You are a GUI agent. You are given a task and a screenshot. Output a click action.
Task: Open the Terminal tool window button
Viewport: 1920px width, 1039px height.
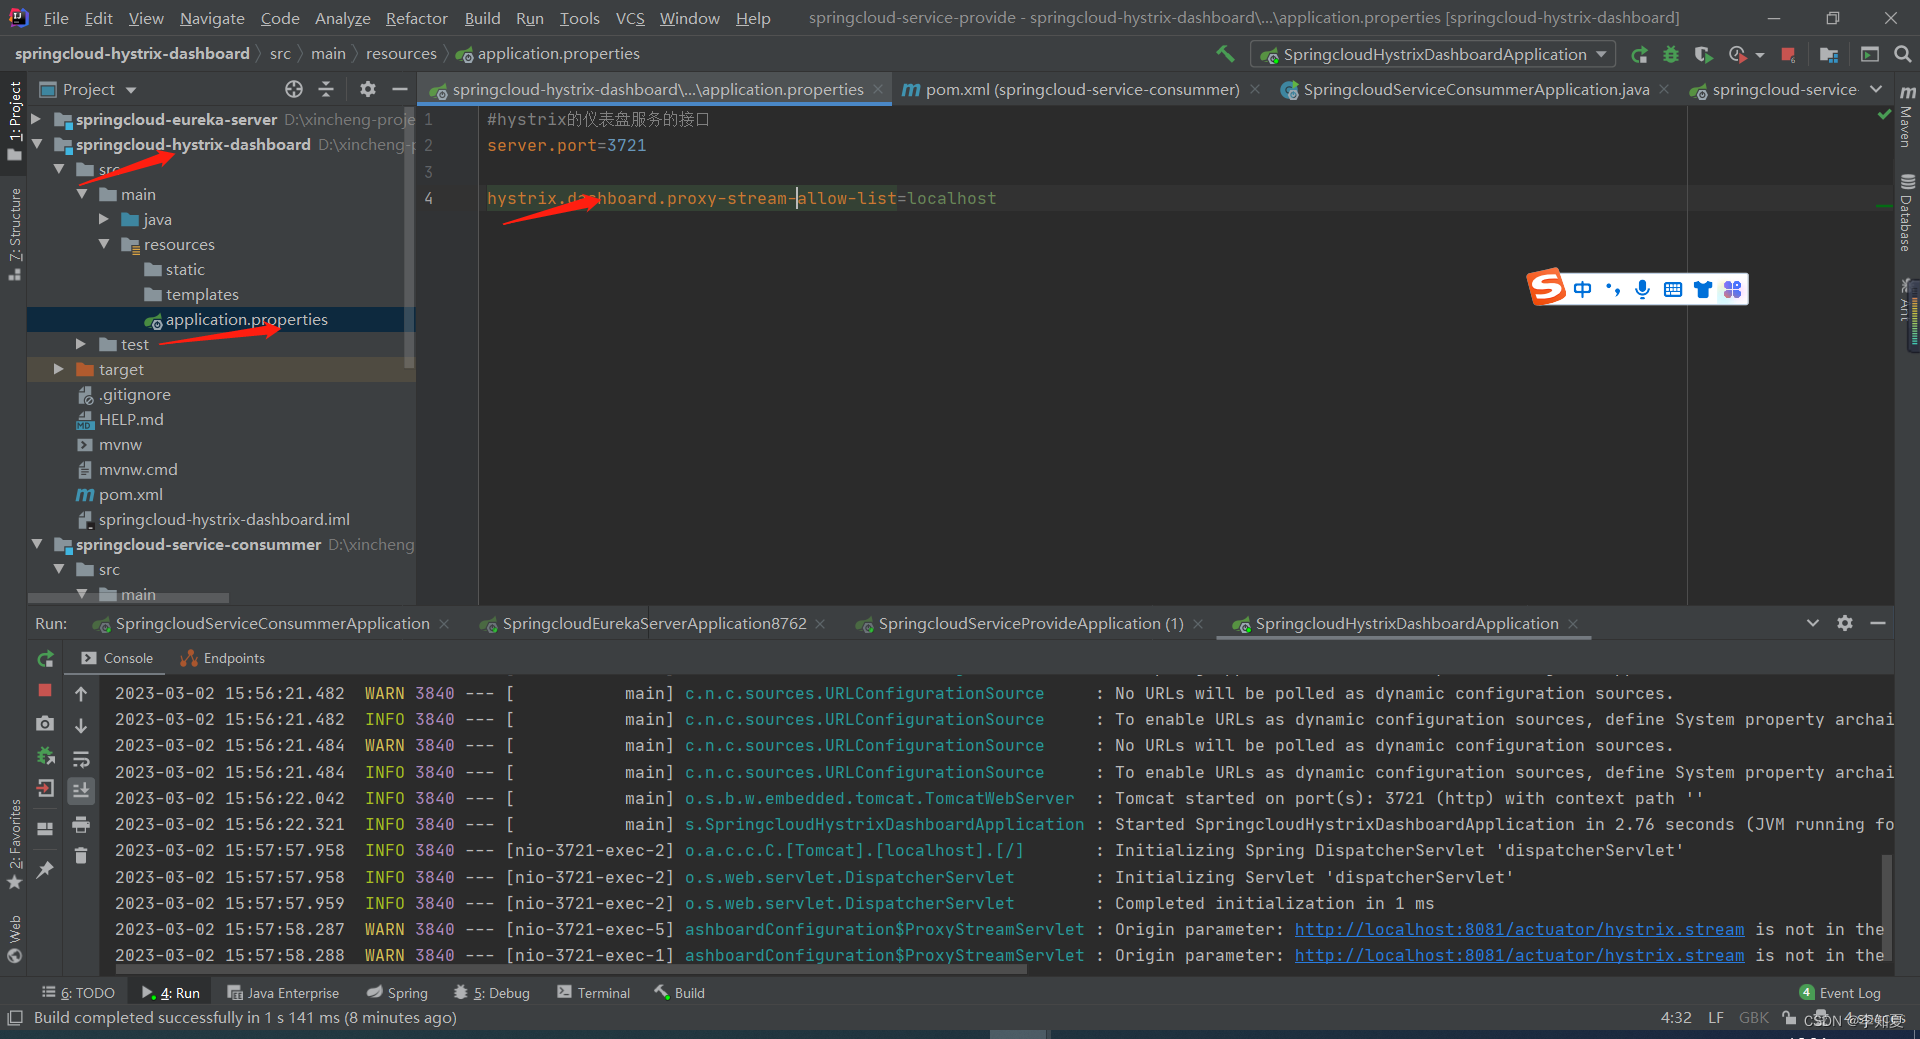click(x=594, y=993)
